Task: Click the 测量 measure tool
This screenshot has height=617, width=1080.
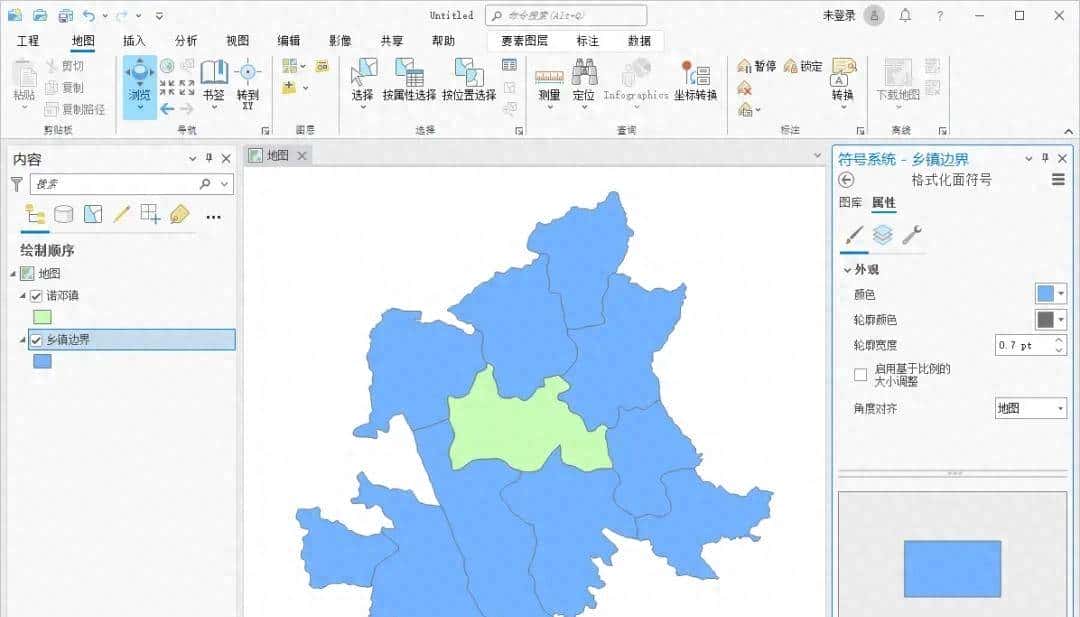Action: pyautogui.click(x=549, y=81)
